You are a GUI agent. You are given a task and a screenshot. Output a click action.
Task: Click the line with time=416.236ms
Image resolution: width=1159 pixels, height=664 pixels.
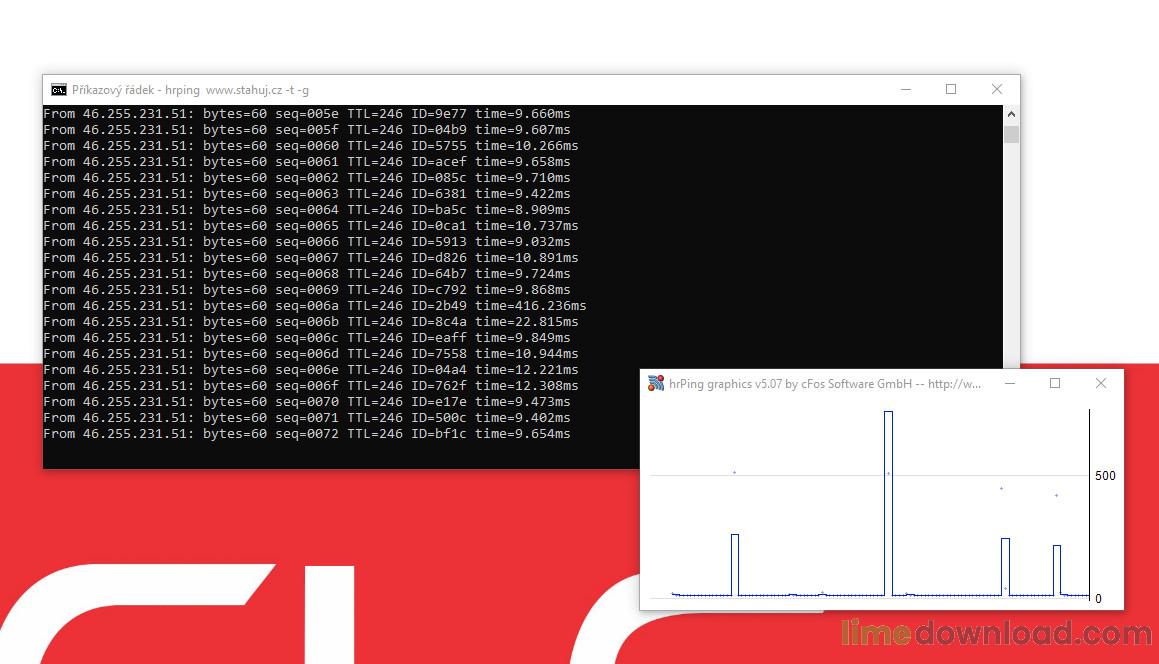(x=314, y=305)
